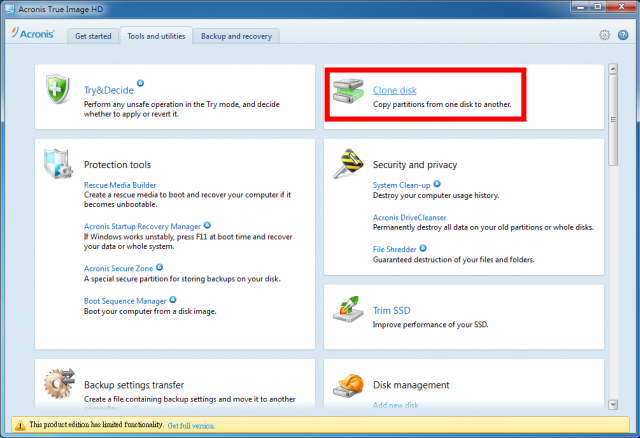Click the Acronis True Image title bar icon

(10, 9)
